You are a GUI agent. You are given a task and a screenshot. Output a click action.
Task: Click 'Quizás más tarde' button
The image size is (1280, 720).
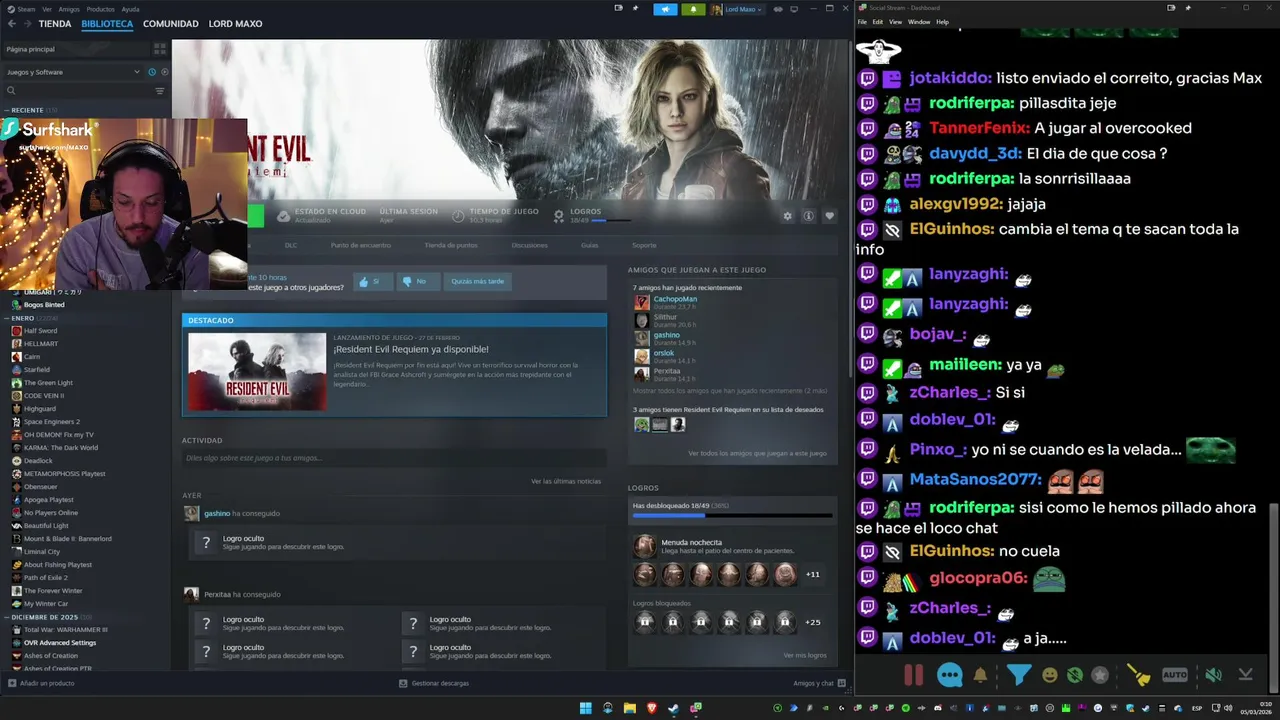click(477, 282)
